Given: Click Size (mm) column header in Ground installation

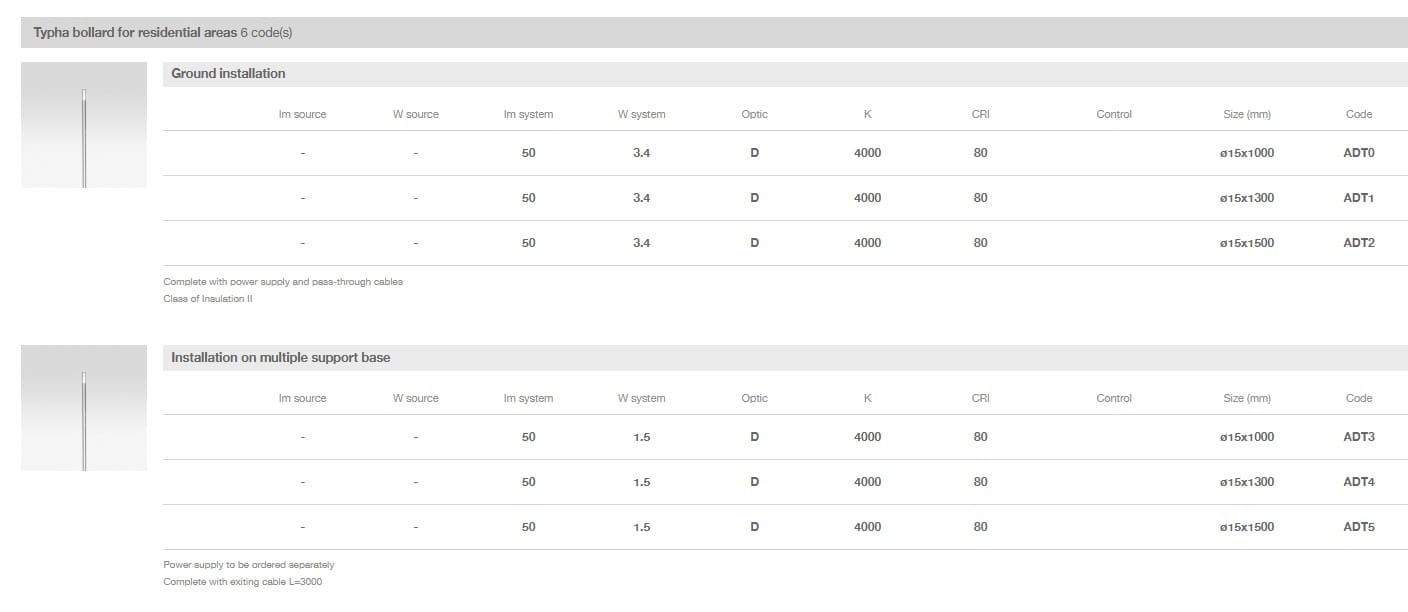Looking at the screenshot, I should [x=1246, y=115].
